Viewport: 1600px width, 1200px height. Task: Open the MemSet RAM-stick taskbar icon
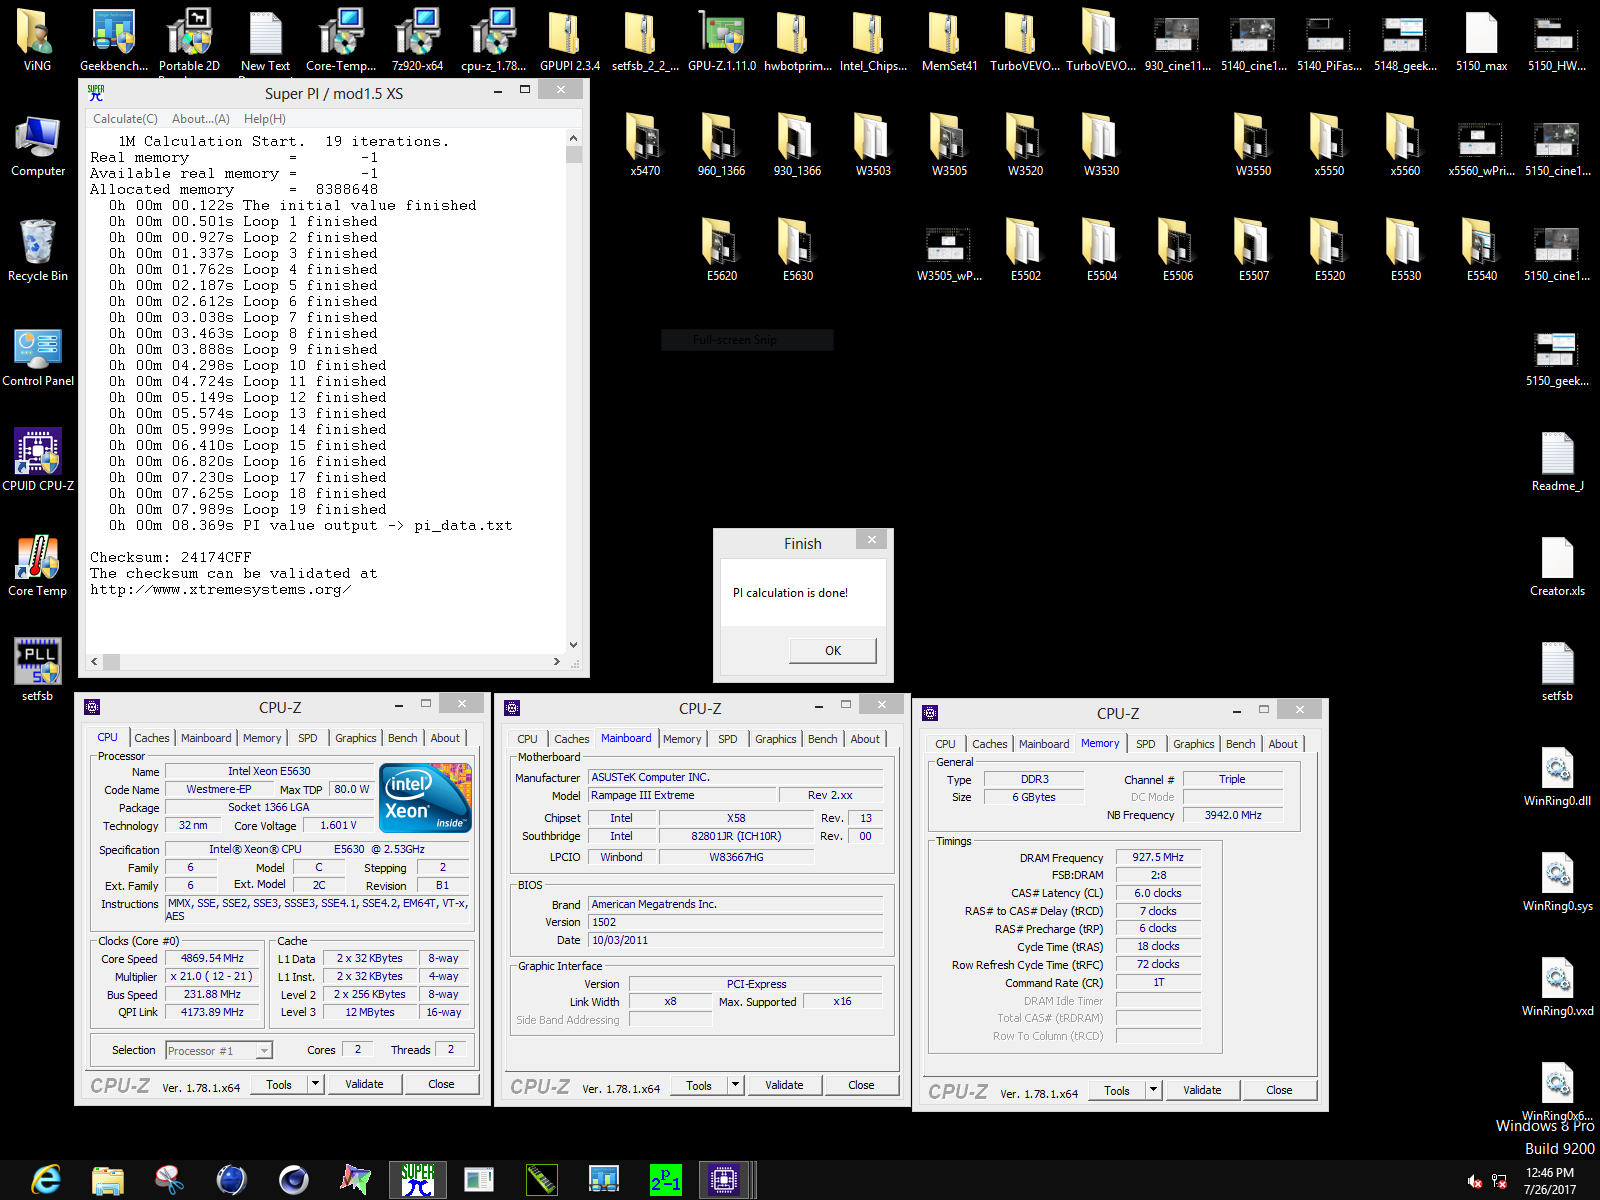[x=541, y=1180]
